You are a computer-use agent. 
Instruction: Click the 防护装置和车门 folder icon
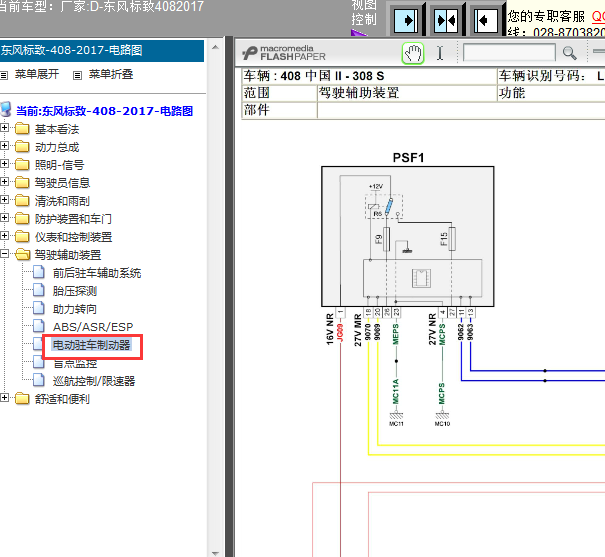pos(22,218)
